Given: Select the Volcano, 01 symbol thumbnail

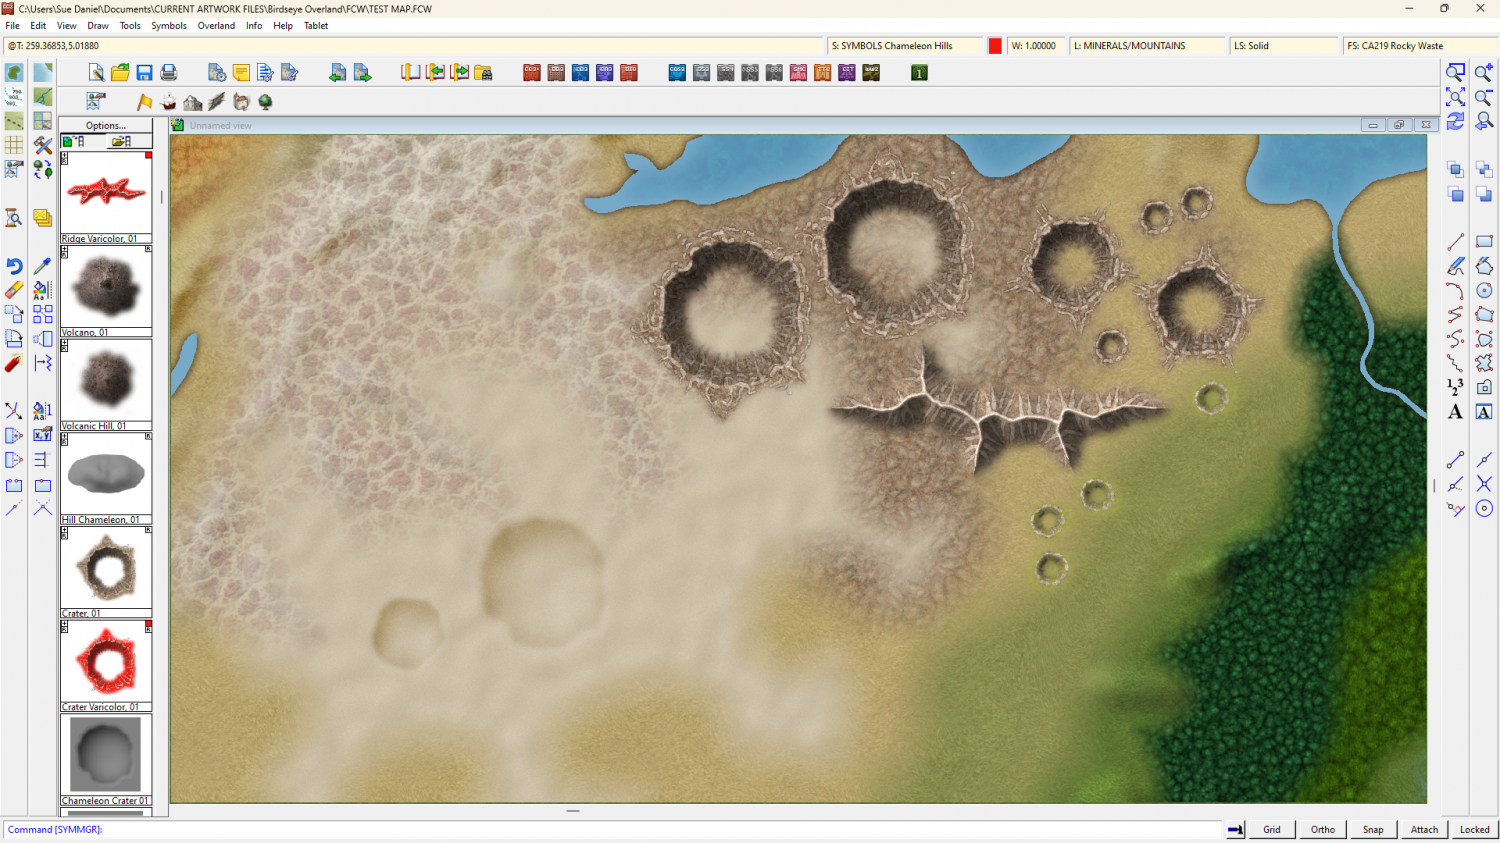Looking at the screenshot, I should (106, 289).
